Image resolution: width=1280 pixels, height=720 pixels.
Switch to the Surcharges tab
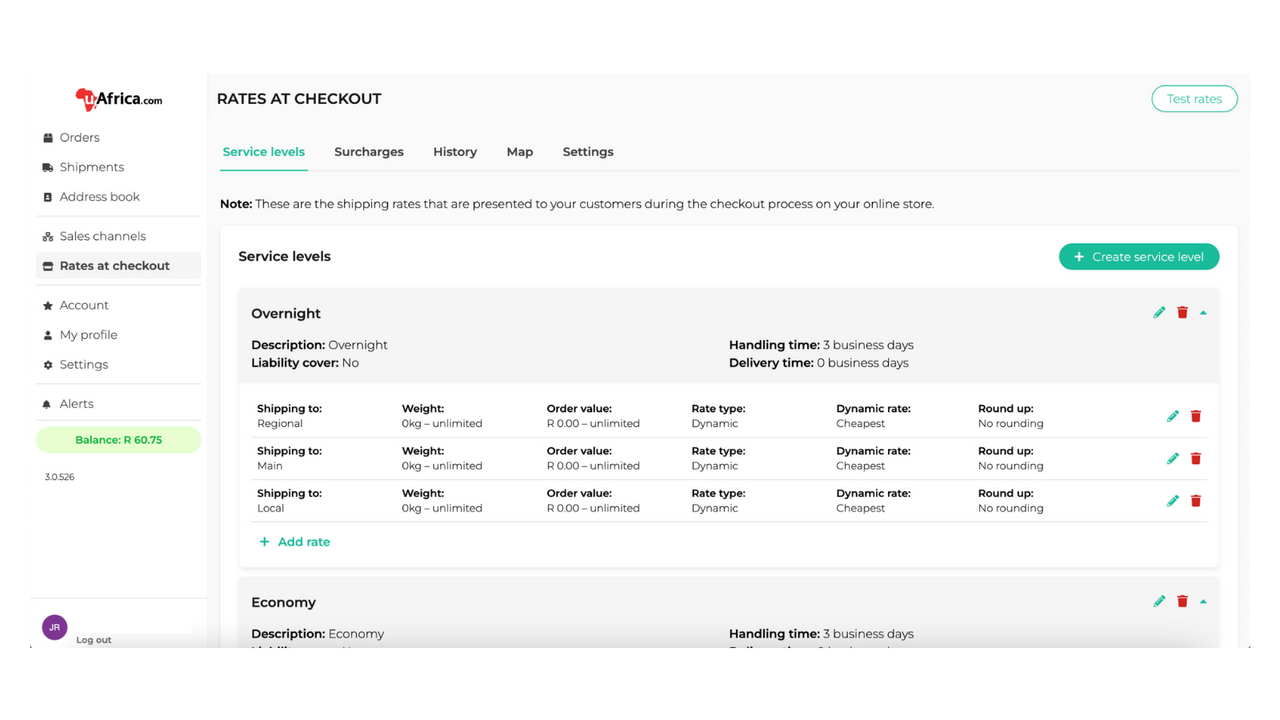click(369, 152)
